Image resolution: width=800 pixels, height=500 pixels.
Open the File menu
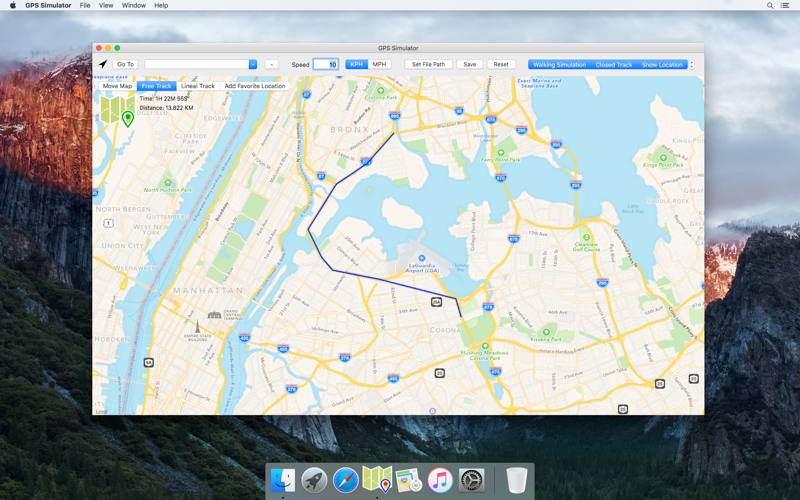pyautogui.click(x=85, y=5)
